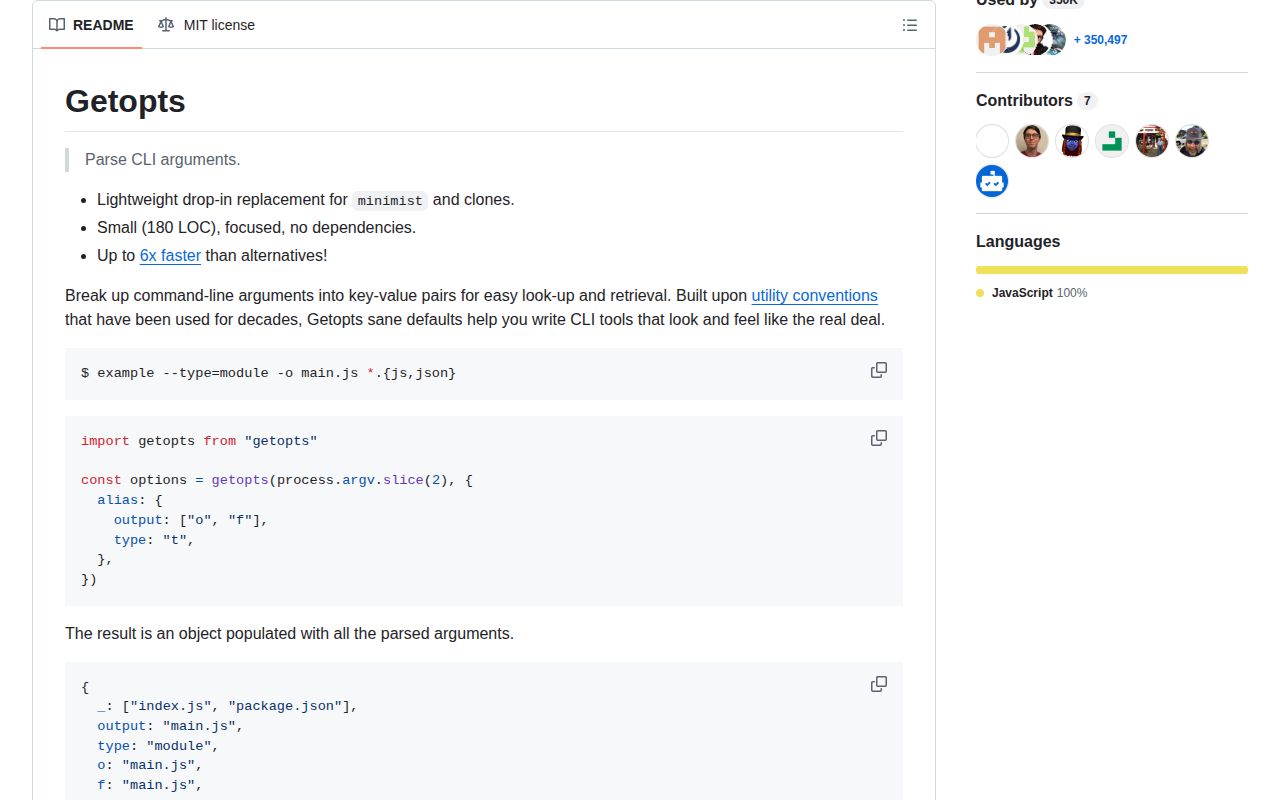1280x800 pixels.
Task: Open the grey-capped last contributor avatar in first row
Action: 1192,141
